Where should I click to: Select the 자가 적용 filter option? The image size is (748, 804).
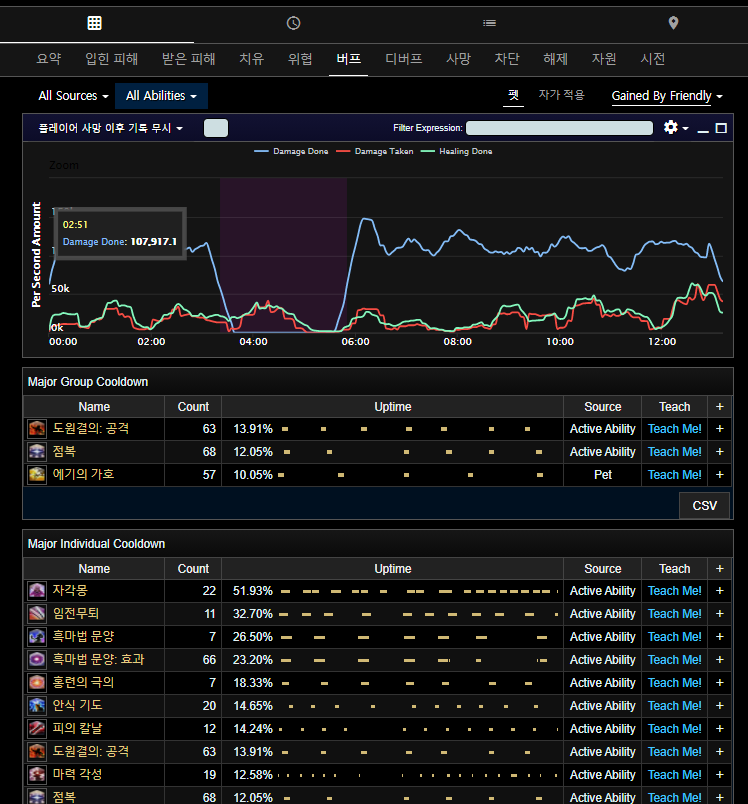[561, 95]
